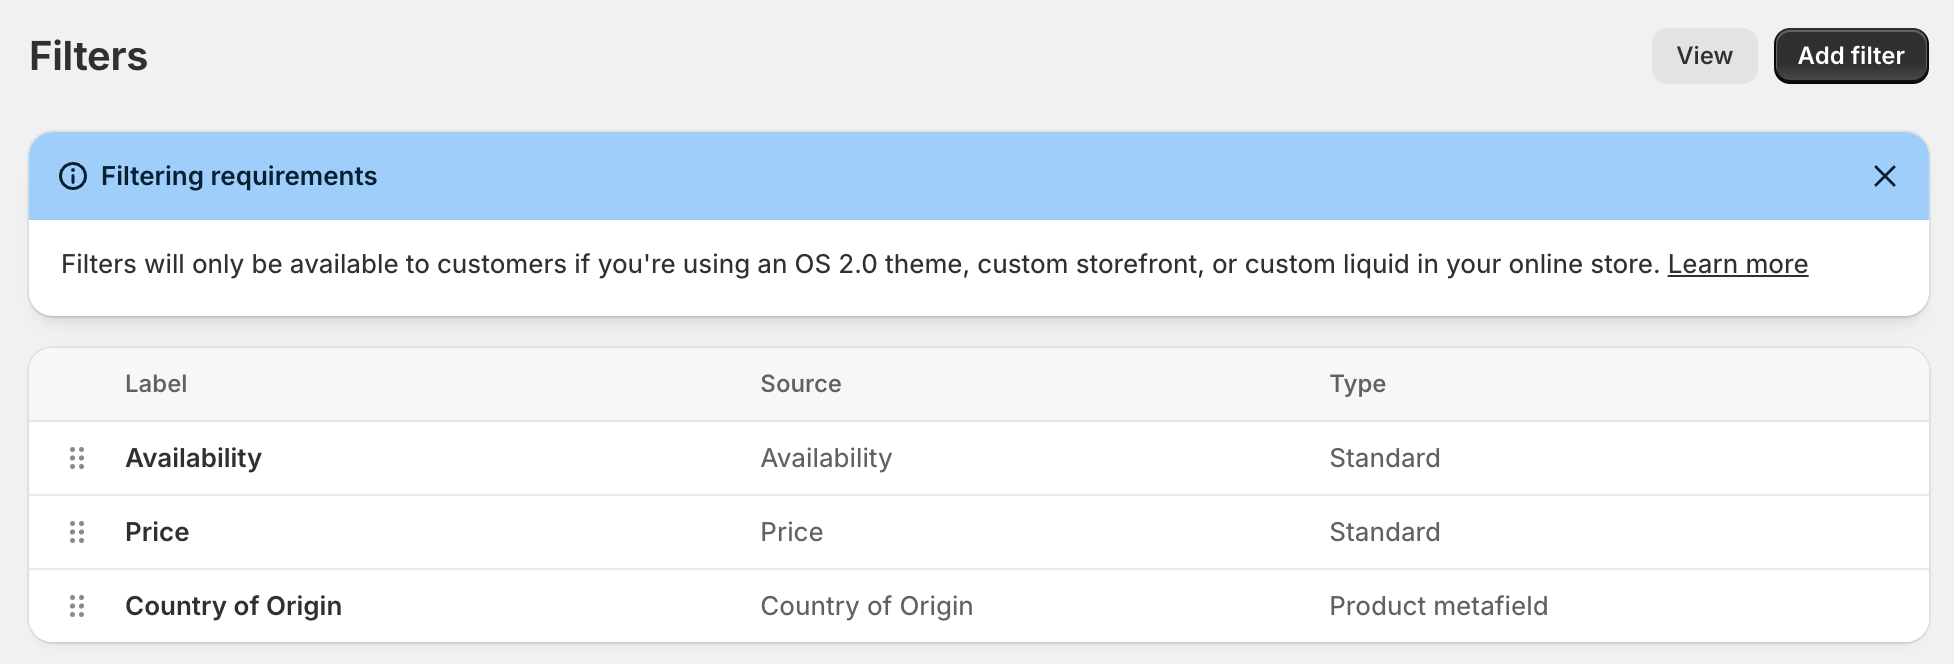Click the Add filter button
Image resolution: width=1954 pixels, height=664 pixels.
point(1850,56)
